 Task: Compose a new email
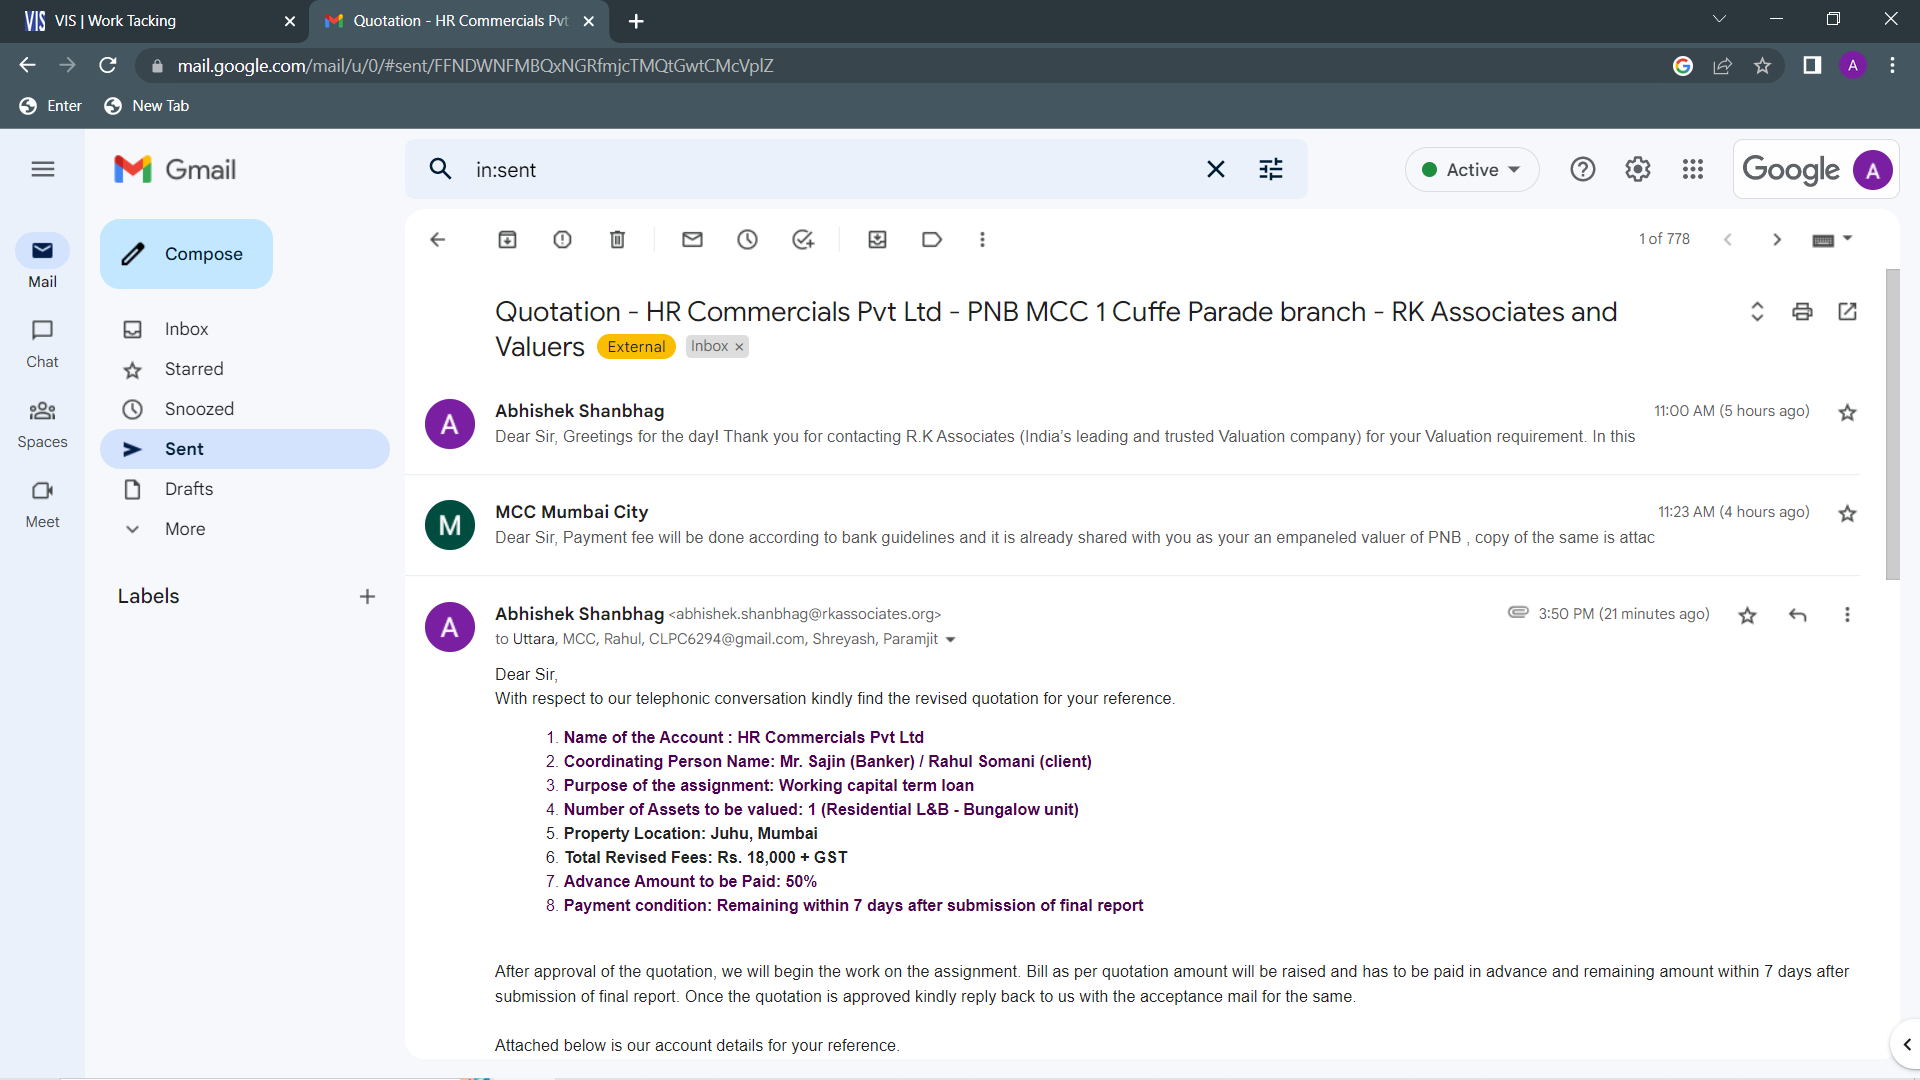point(186,254)
